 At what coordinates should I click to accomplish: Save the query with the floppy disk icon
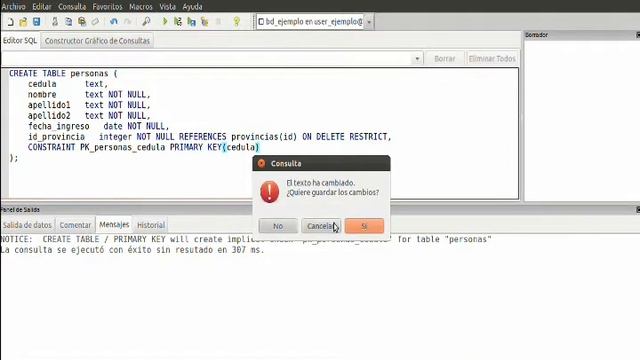coord(36,22)
